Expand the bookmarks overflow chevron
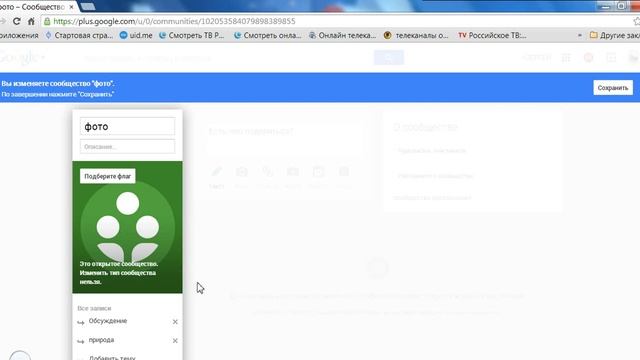 [x=580, y=36]
